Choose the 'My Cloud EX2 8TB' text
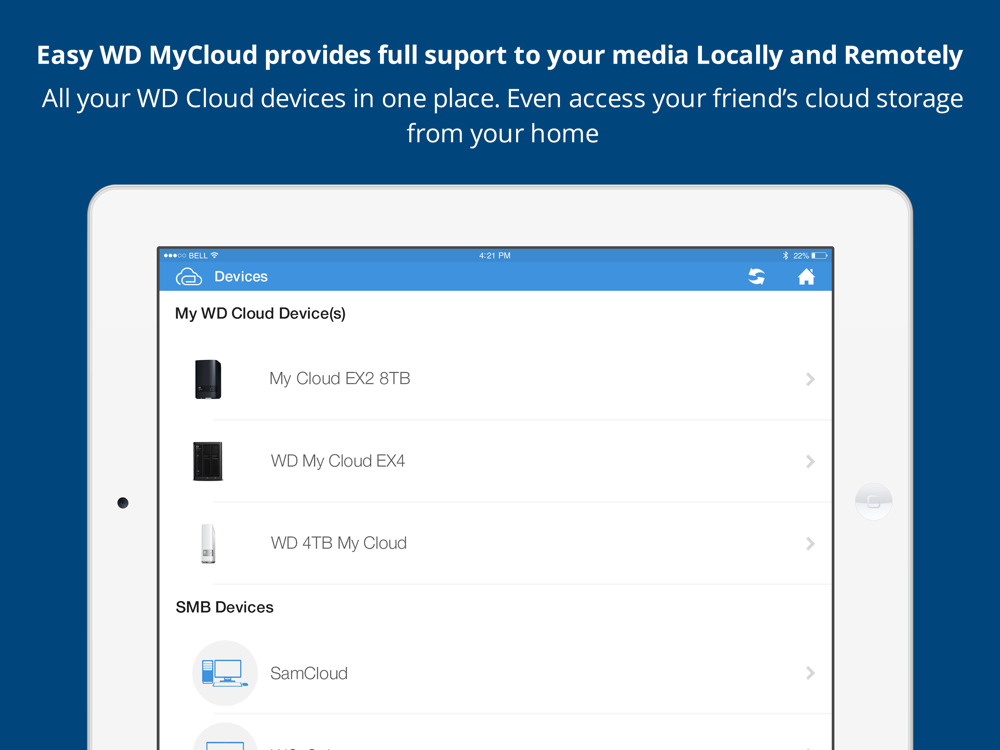The height and width of the screenshot is (750, 1000). 339,379
